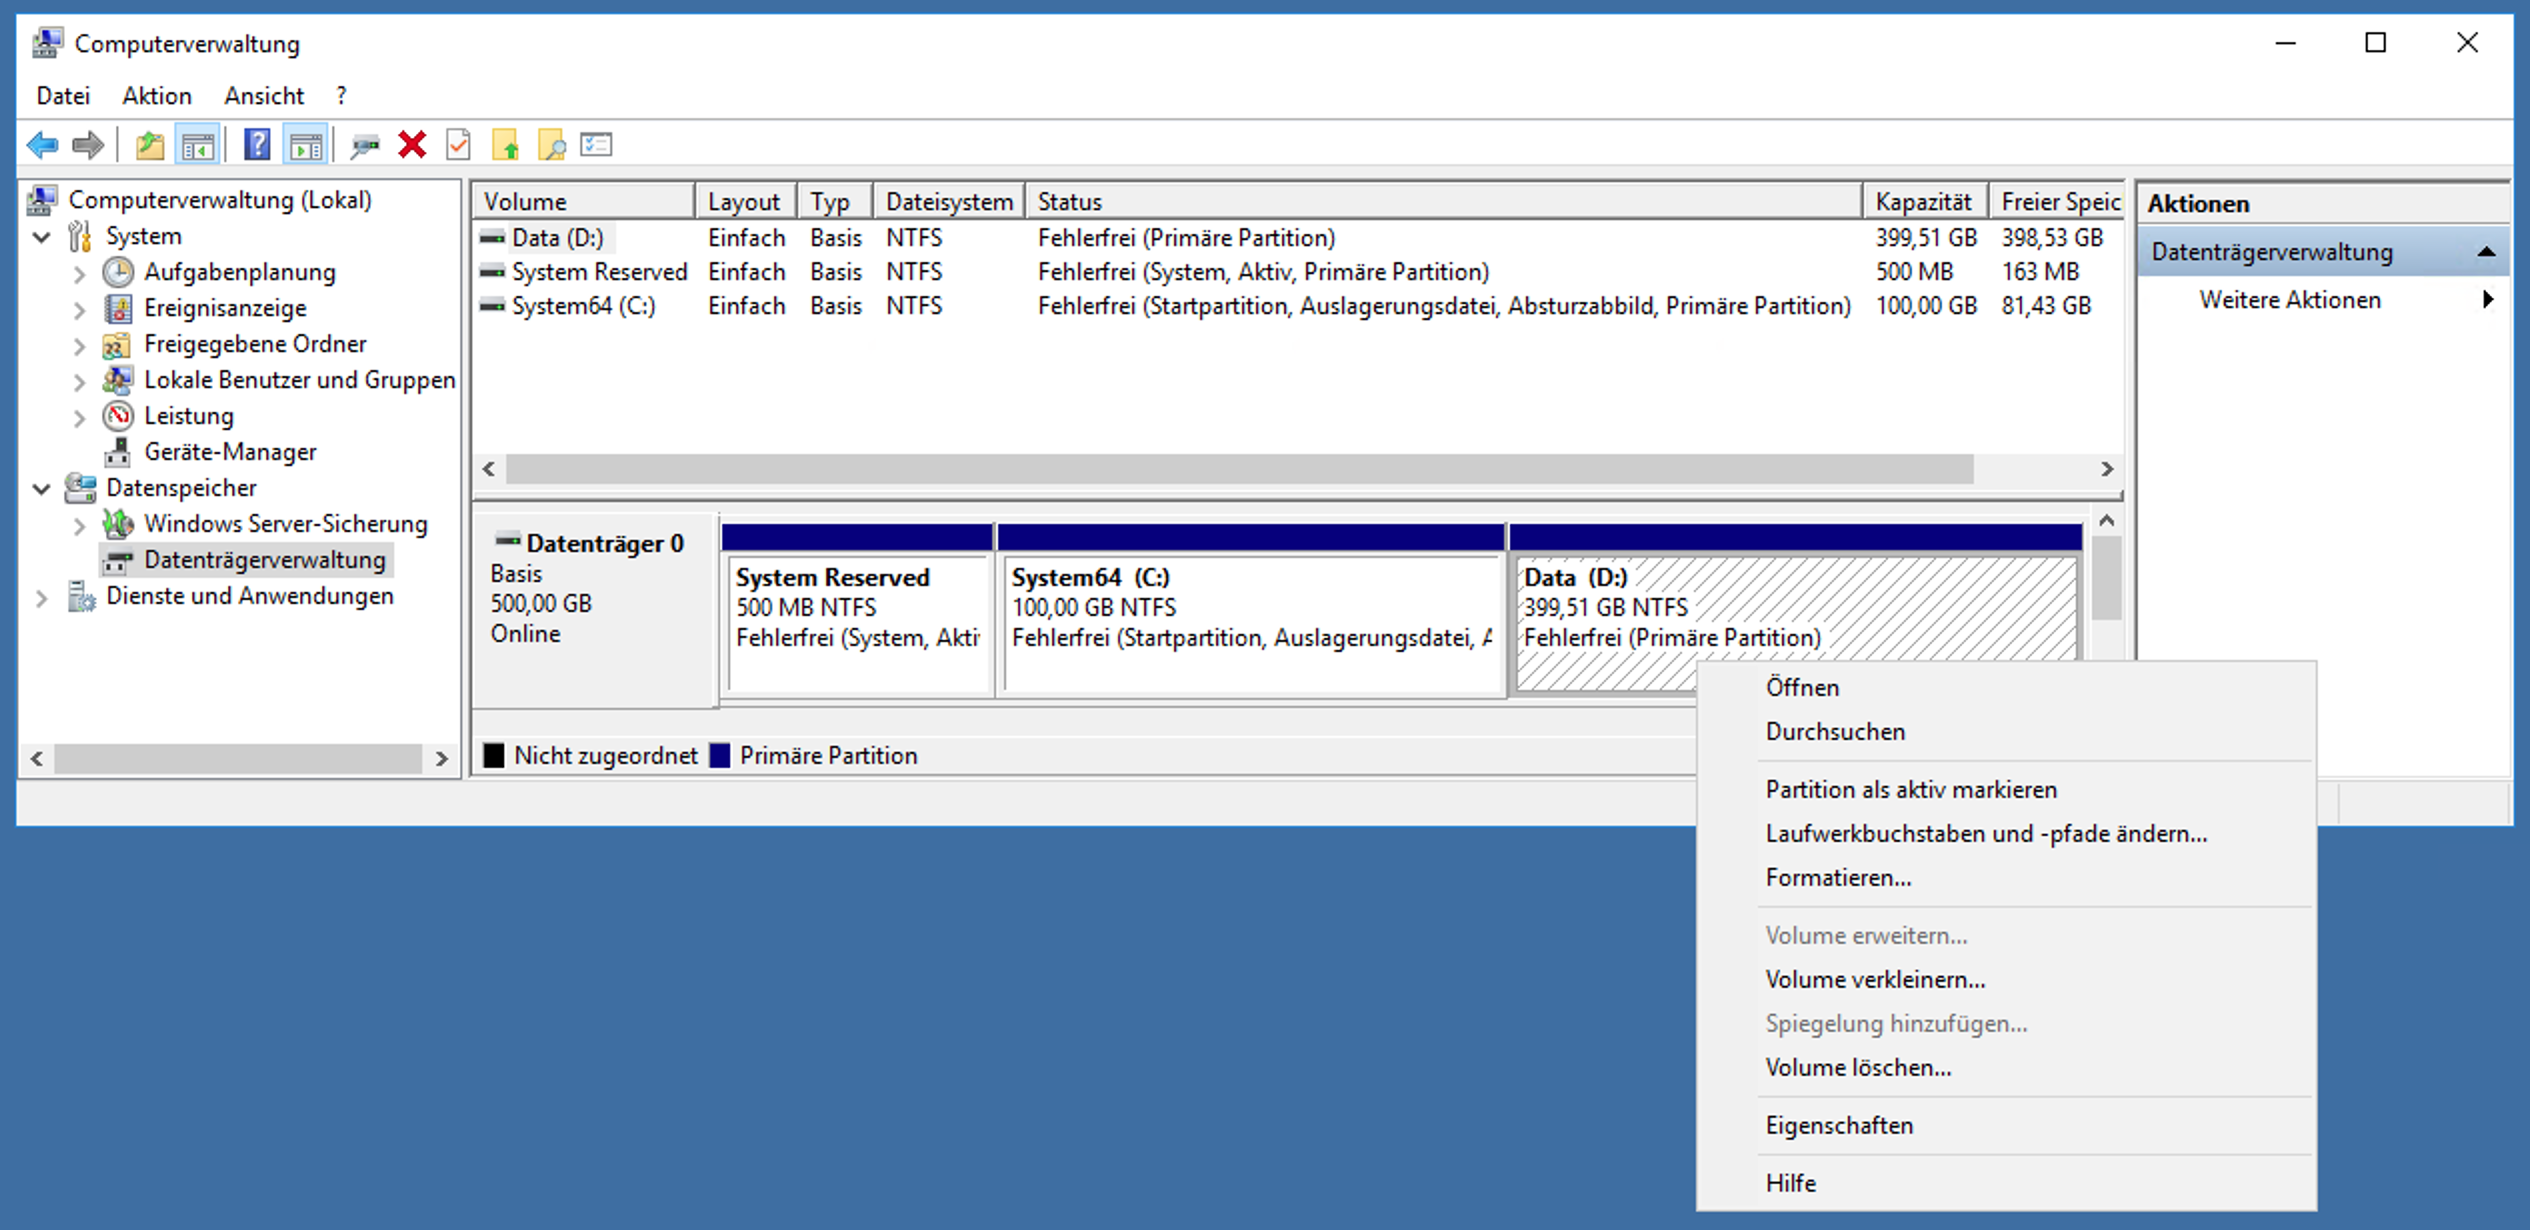Open the Aktion menu

[x=156, y=96]
